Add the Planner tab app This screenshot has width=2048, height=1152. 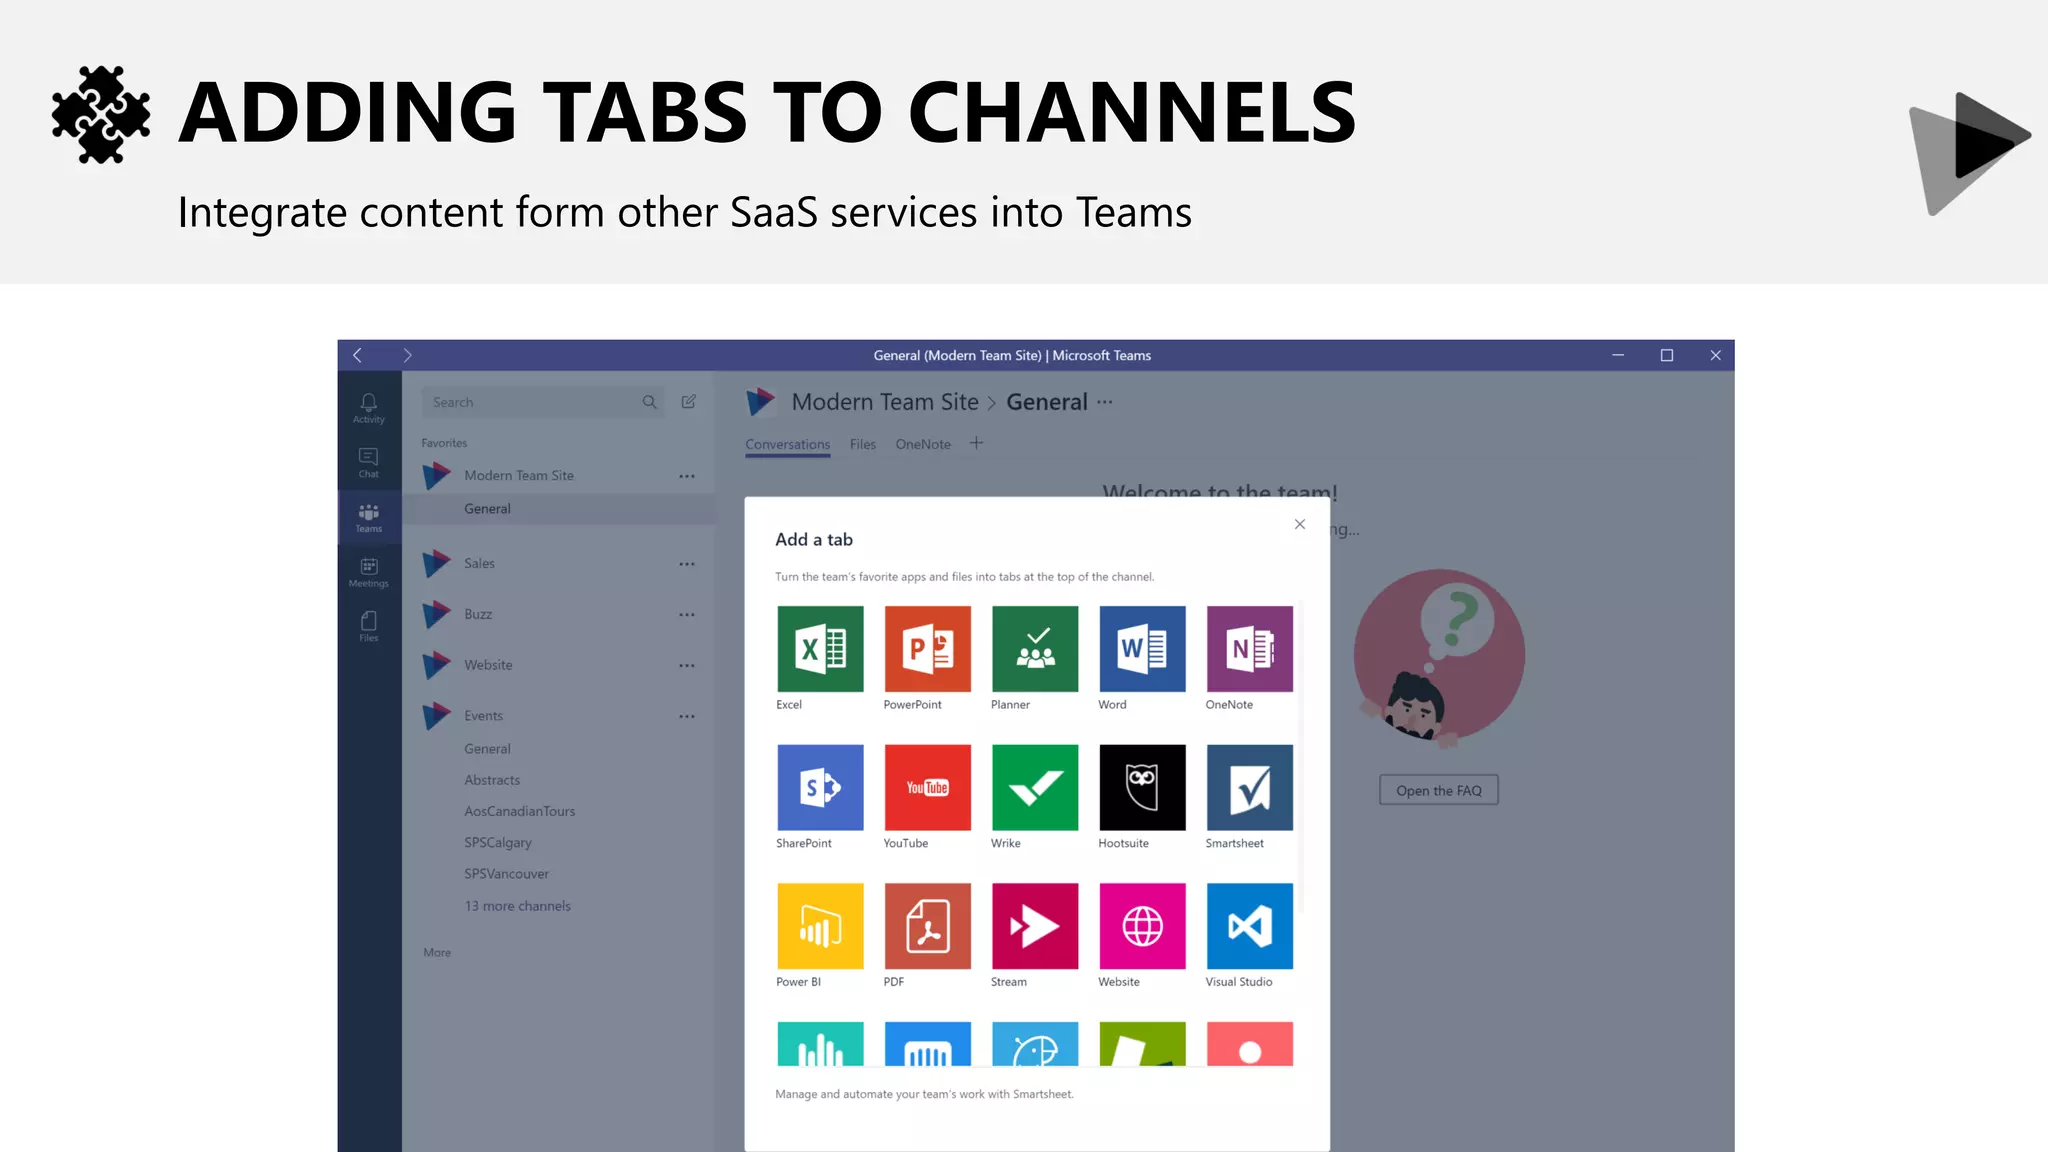(x=1035, y=649)
